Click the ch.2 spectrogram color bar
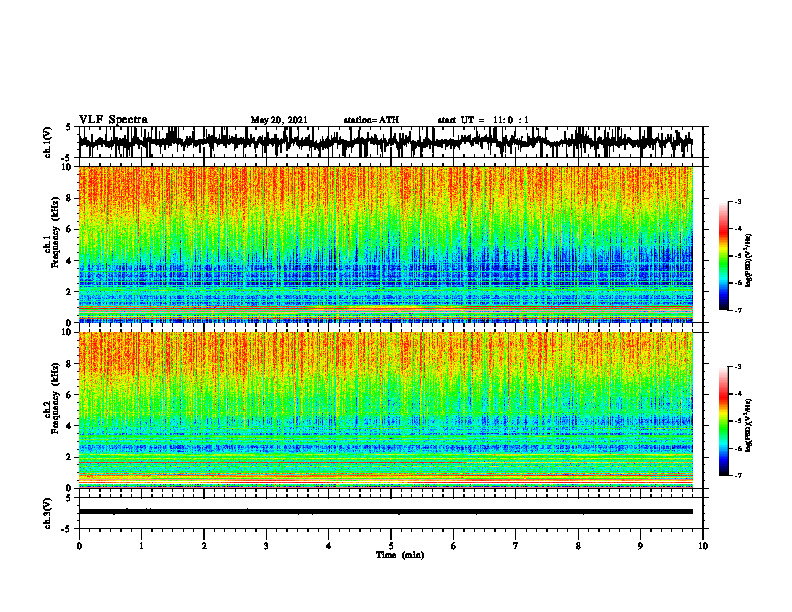 pyautogui.click(x=723, y=421)
